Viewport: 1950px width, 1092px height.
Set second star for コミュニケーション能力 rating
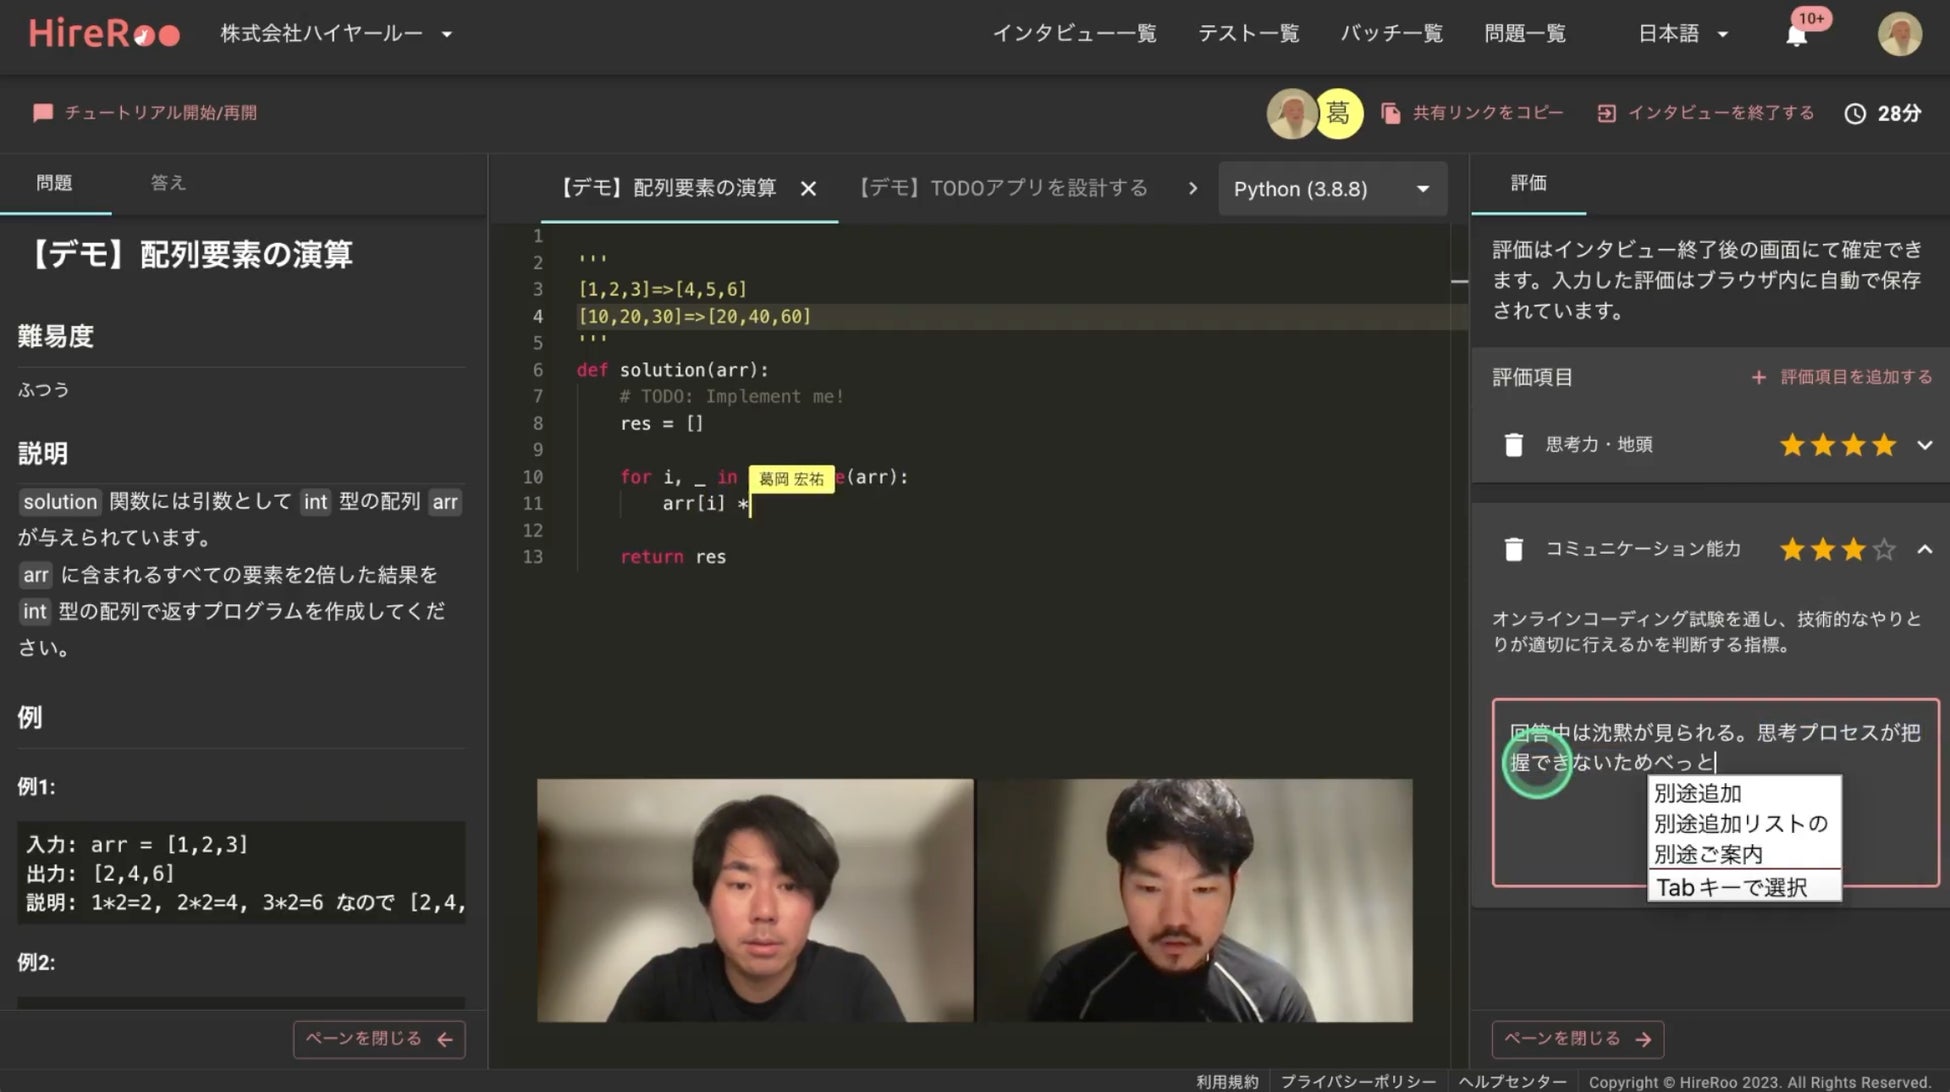pyautogui.click(x=1823, y=549)
